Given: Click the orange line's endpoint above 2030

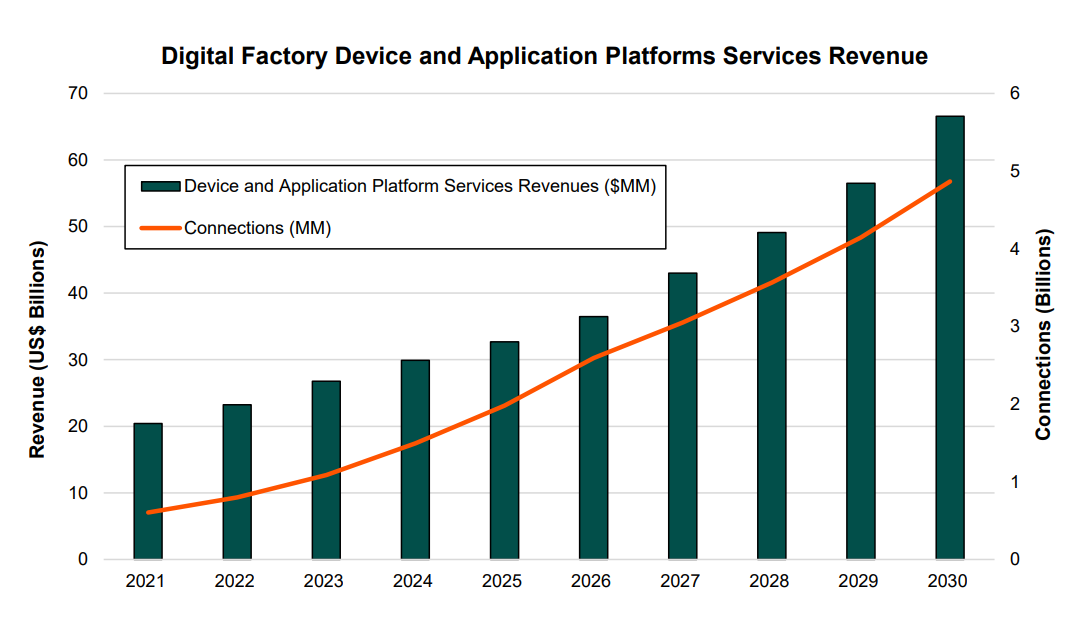Looking at the screenshot, I should [x=949, y=182].
